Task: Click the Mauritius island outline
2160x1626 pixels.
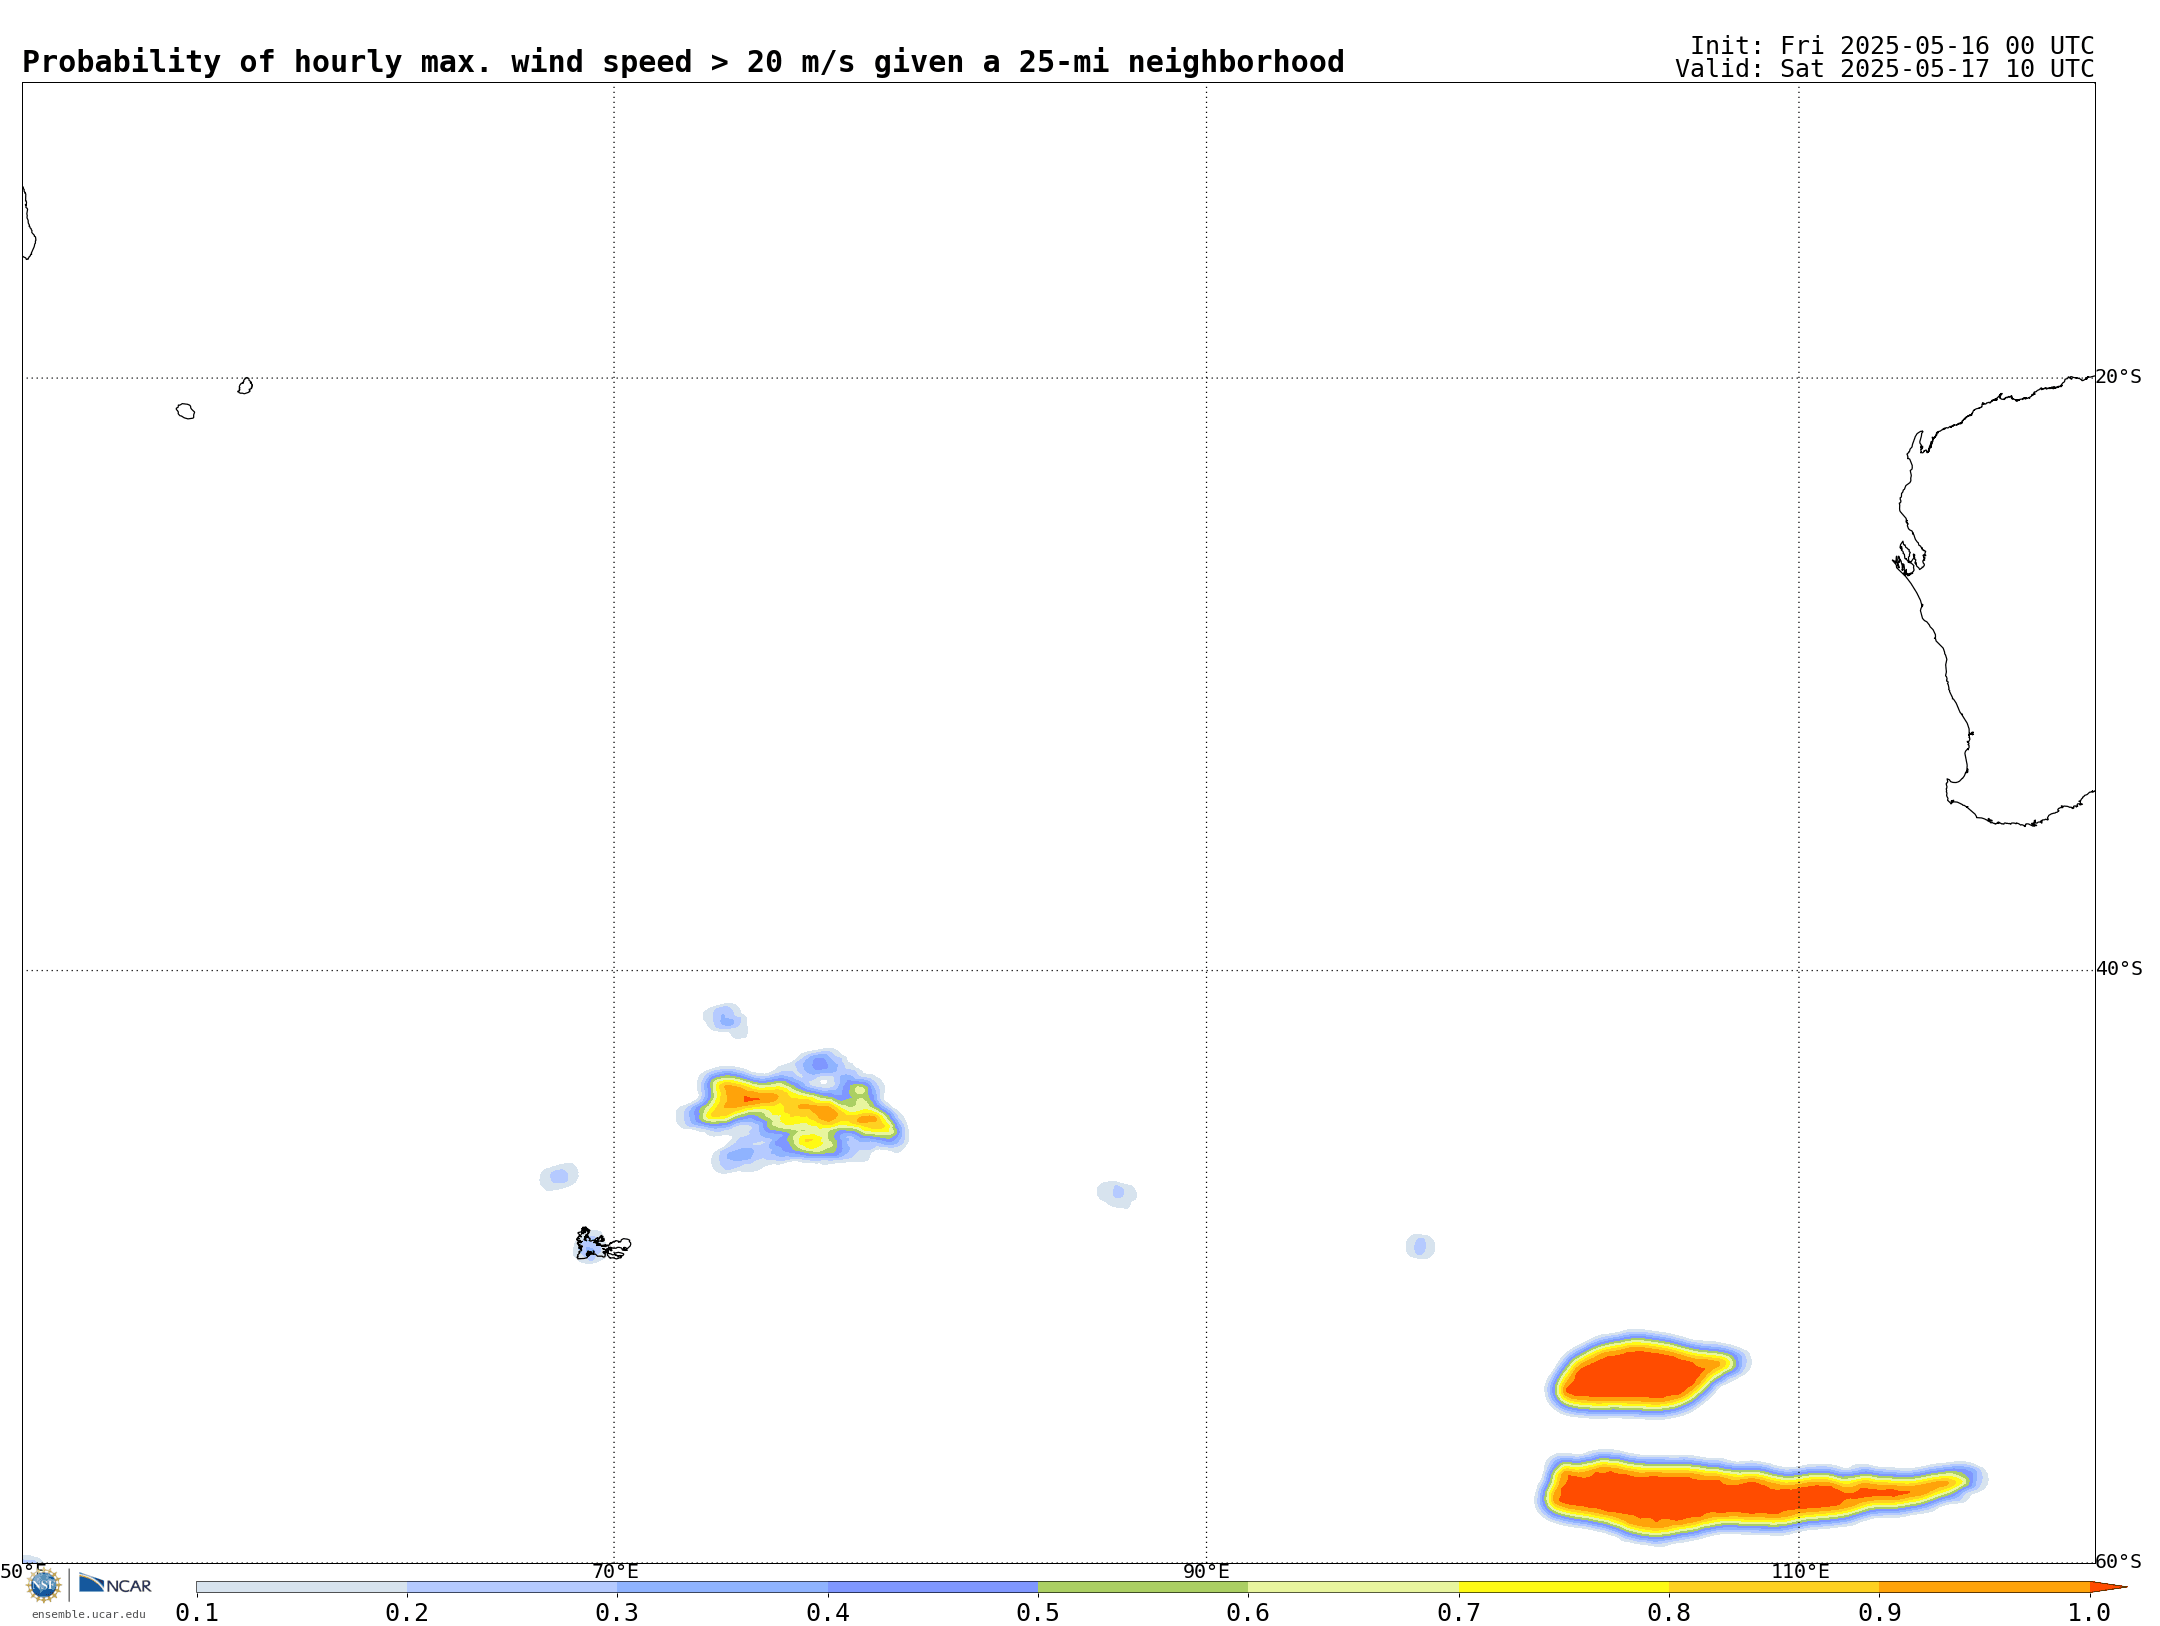Action: pos(245,386)
